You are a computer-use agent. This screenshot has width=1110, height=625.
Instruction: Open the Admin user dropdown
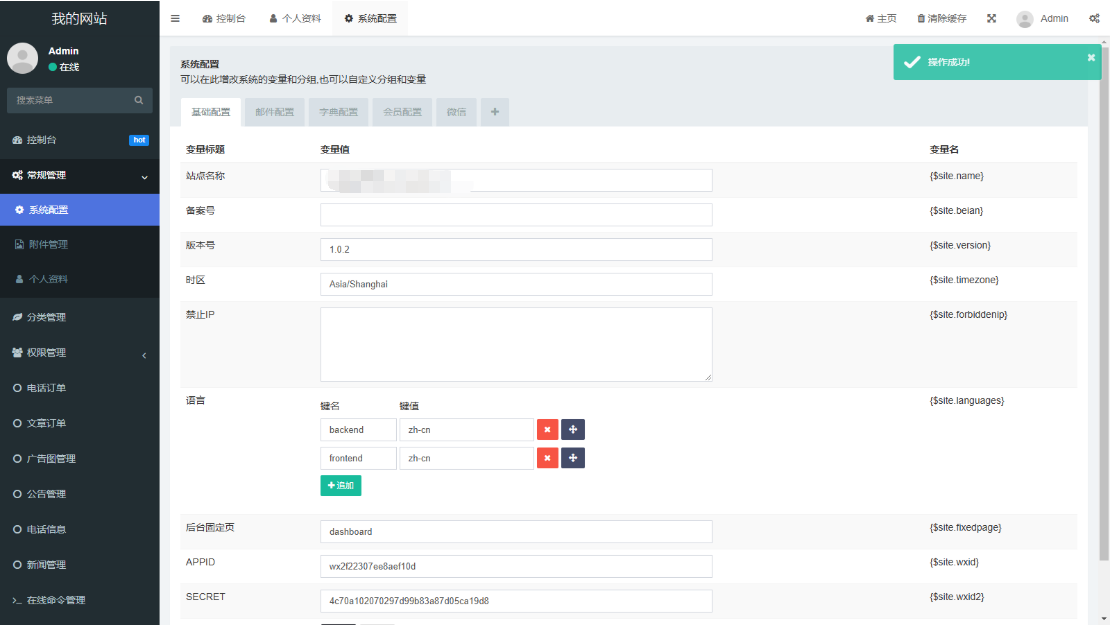(1042, 19)
